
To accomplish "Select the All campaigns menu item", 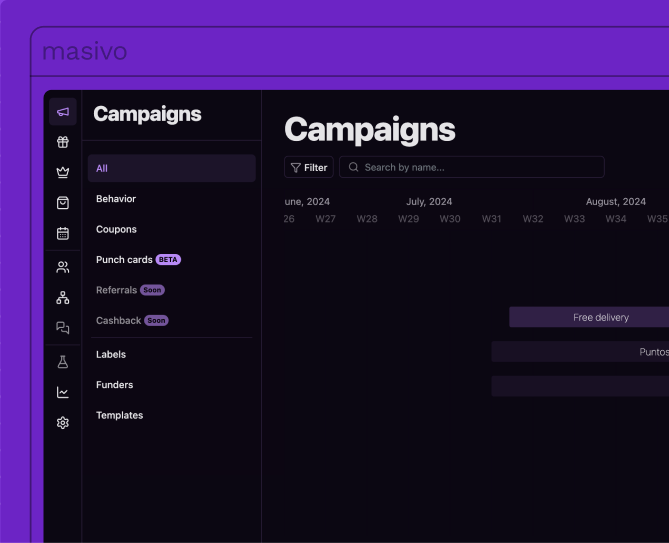I will click(172, 168).
